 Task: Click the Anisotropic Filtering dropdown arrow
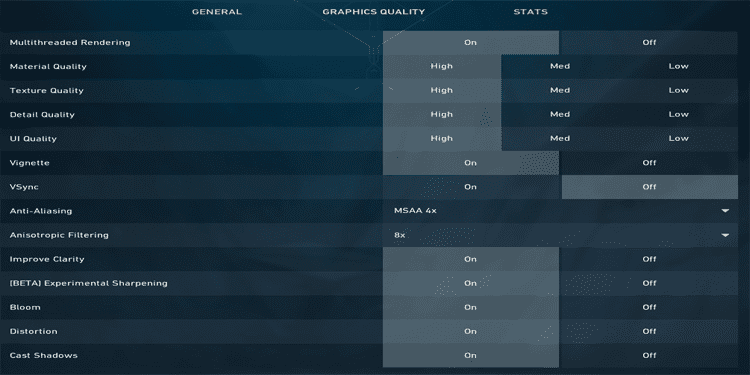[x=725, y=235]
